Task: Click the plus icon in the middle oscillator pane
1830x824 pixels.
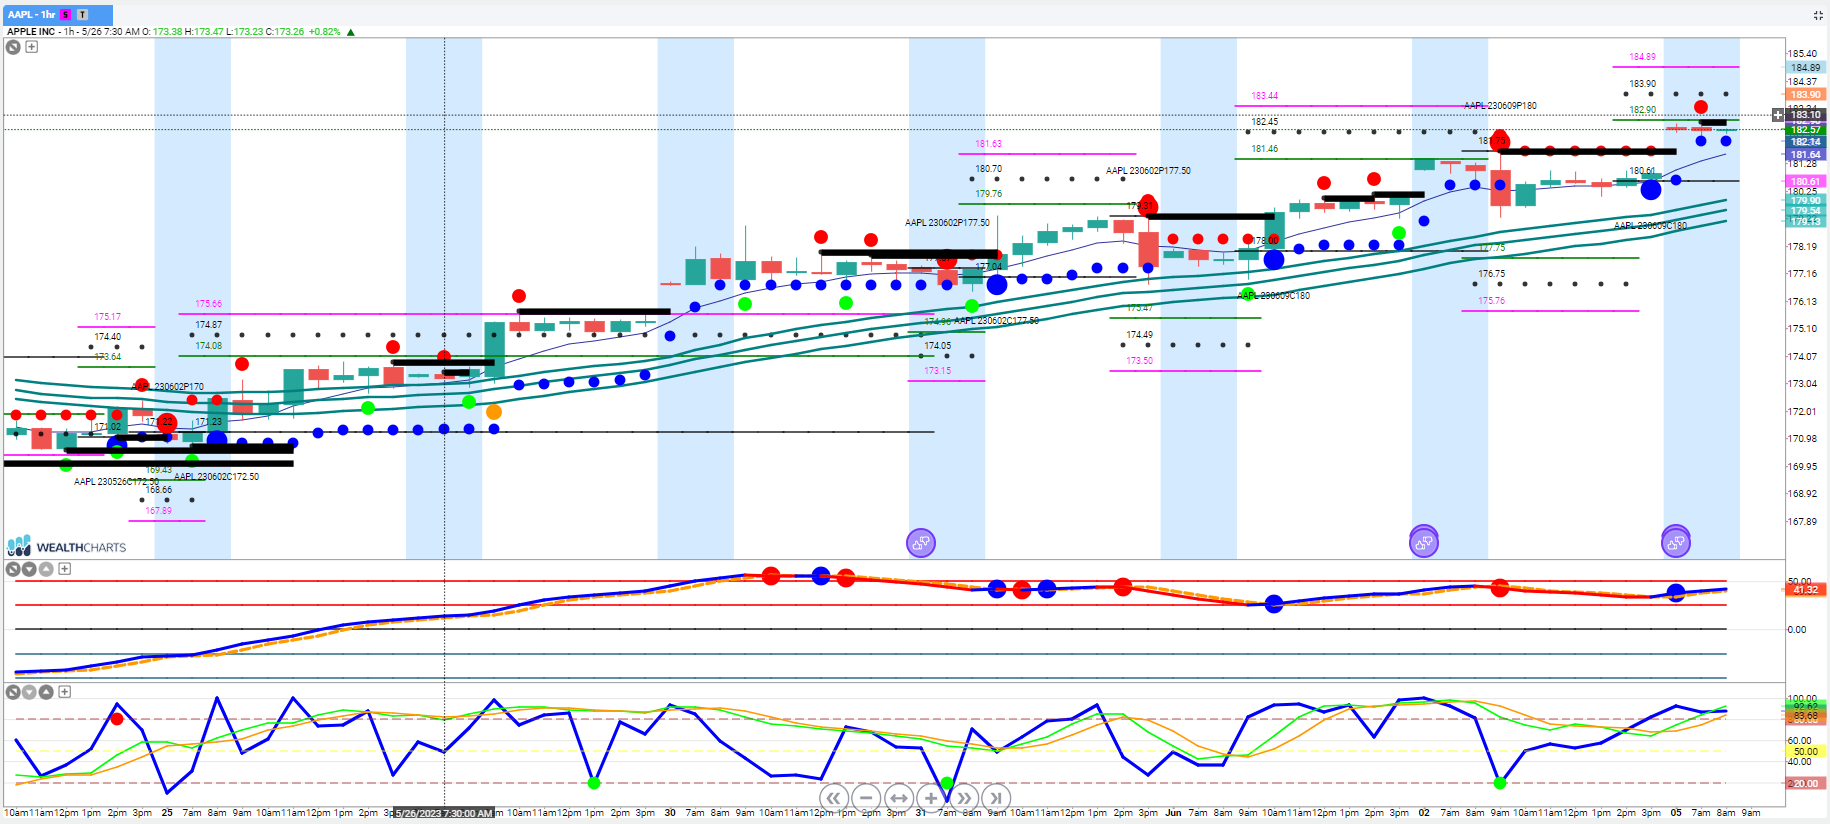Action: pyautogui.click(x=64, y=569)
